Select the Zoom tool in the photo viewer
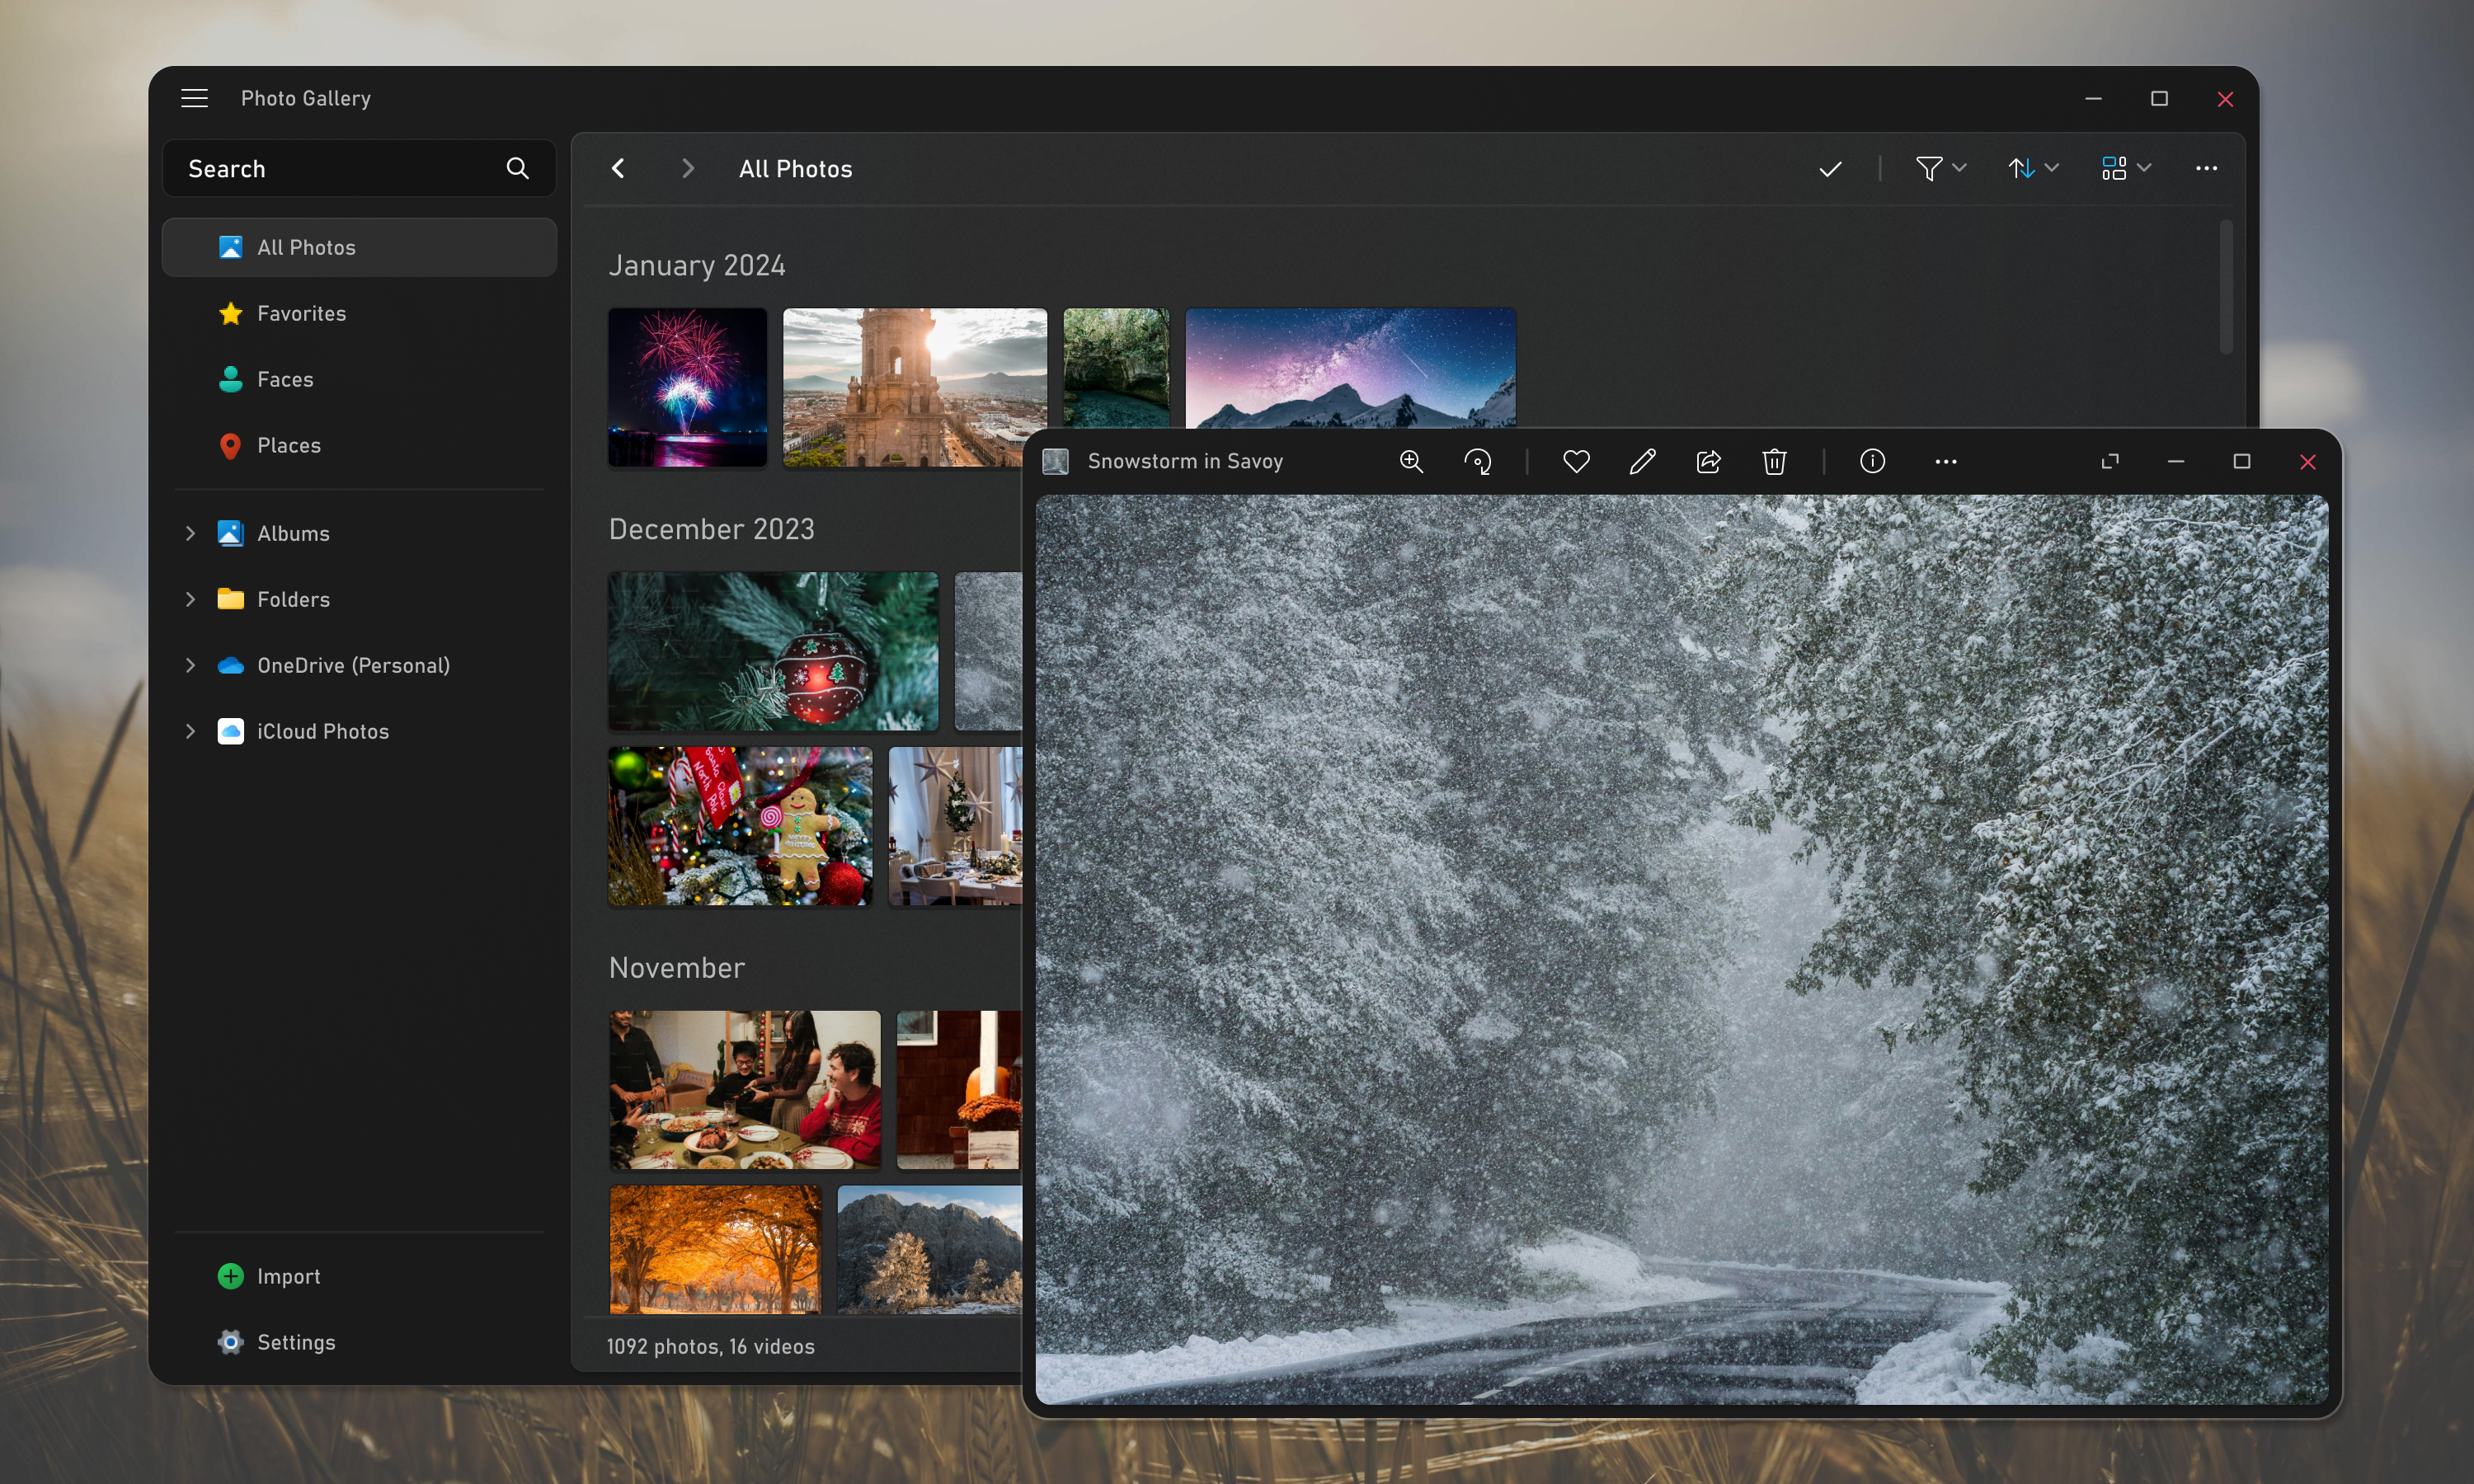 coord(1411,461)
